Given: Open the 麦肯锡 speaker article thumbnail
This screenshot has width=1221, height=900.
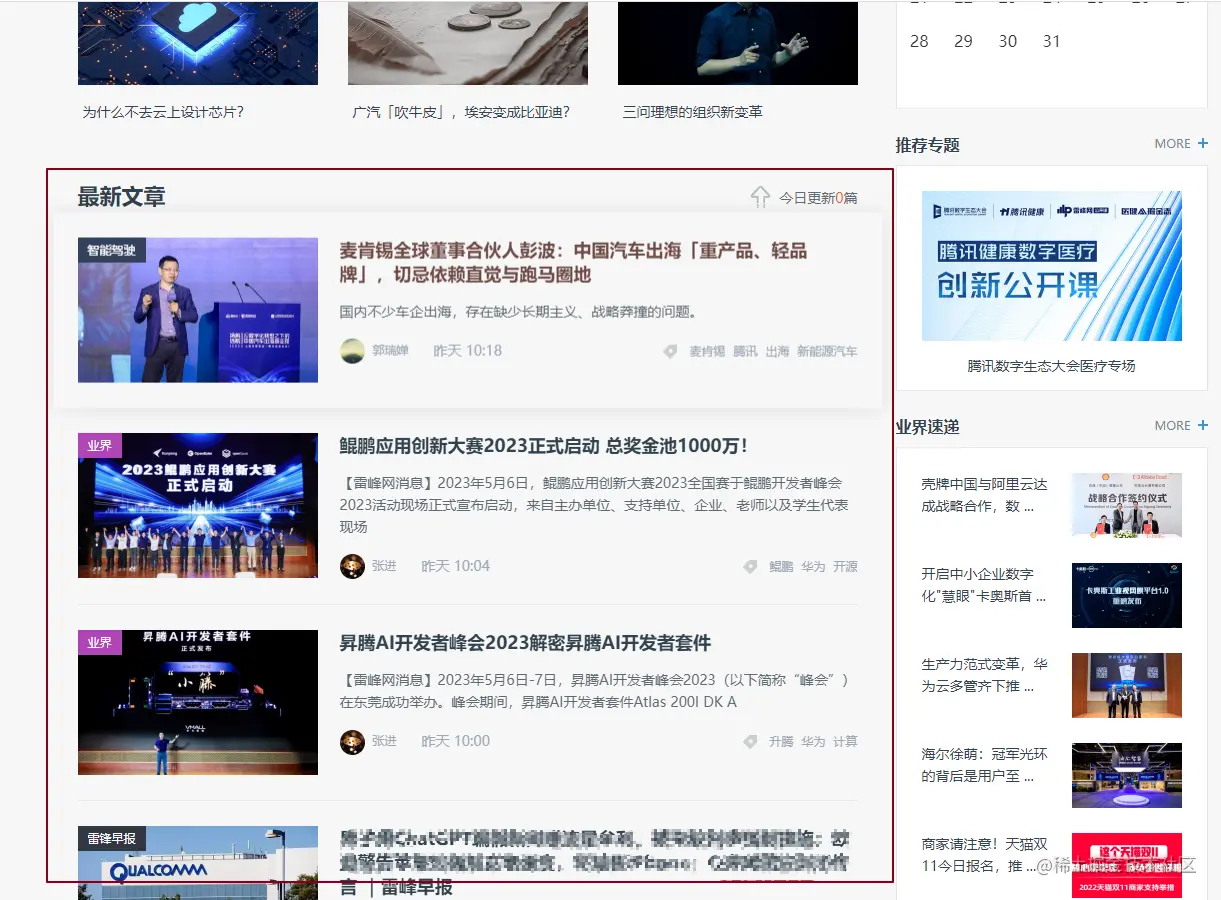Looking at the screenshot, I should click(198, 310).
